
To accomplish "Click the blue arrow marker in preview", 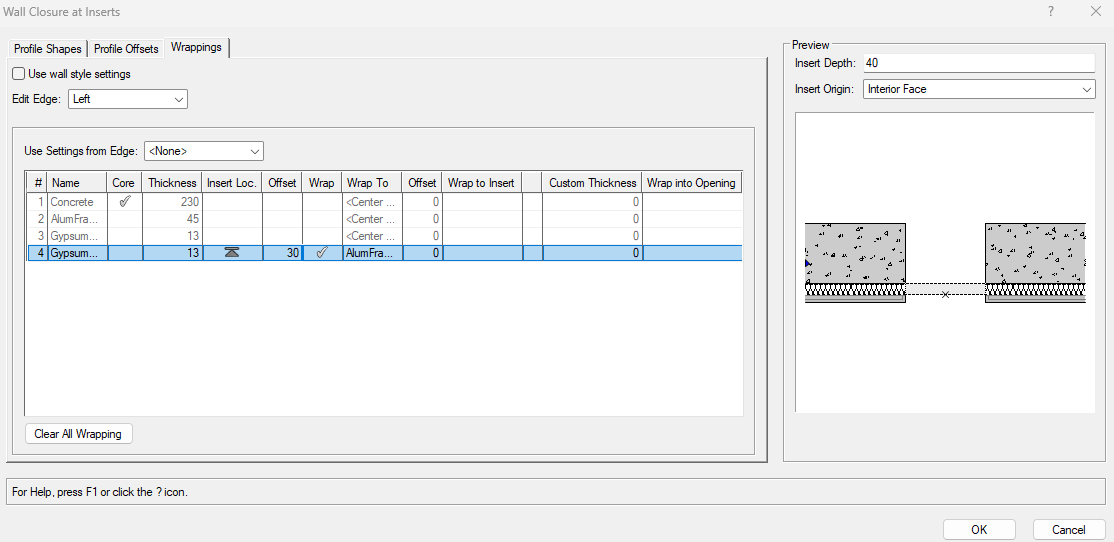I will coord(808,263).
